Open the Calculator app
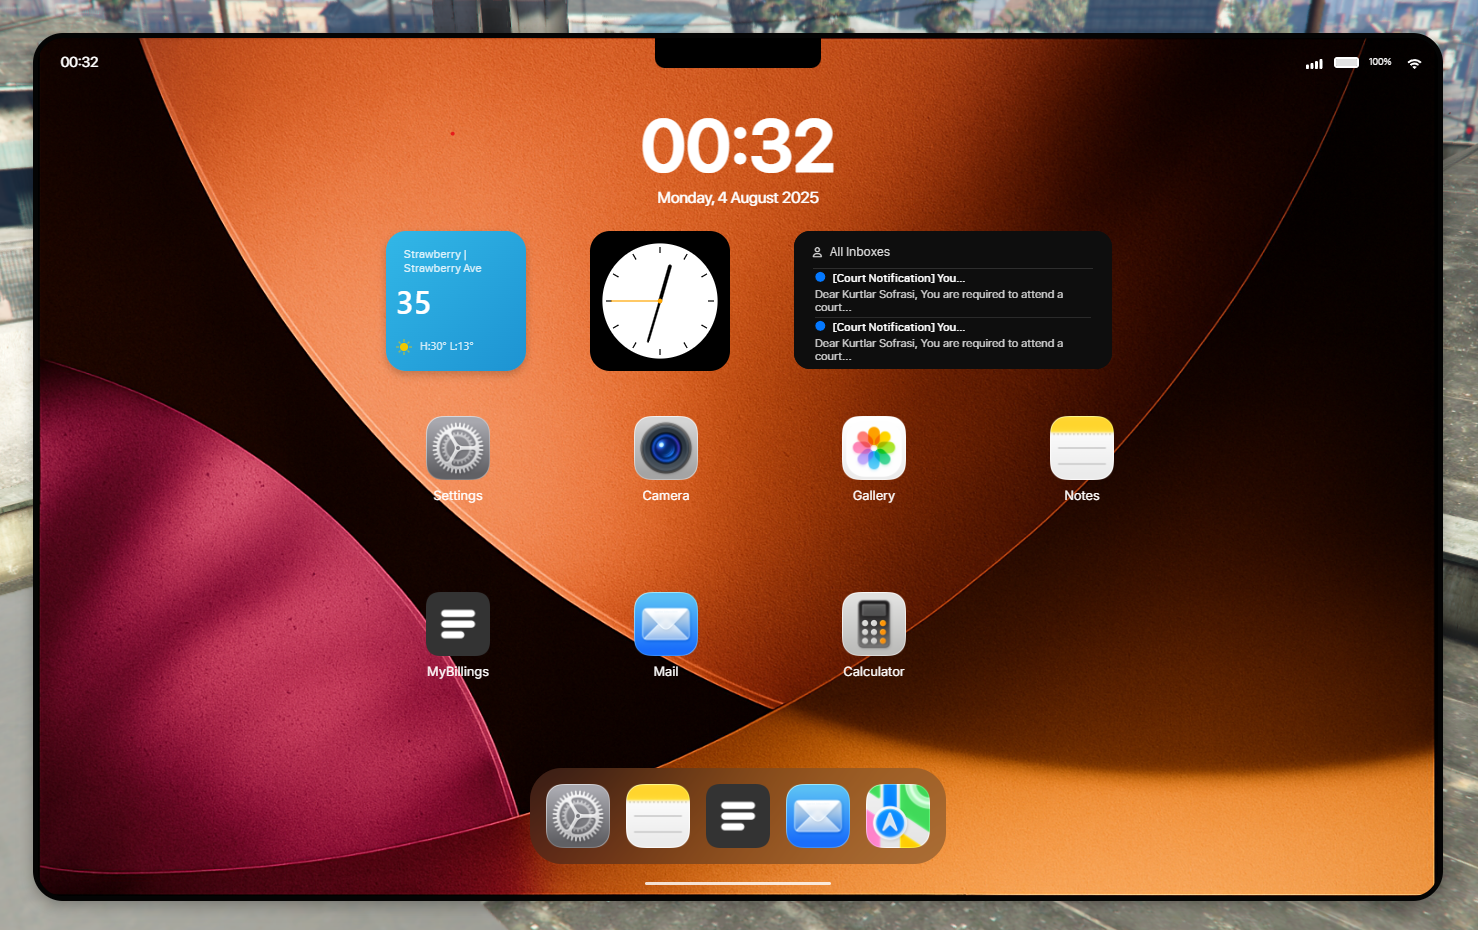This screenshot has height=930, width=1478. click(874, 624)
